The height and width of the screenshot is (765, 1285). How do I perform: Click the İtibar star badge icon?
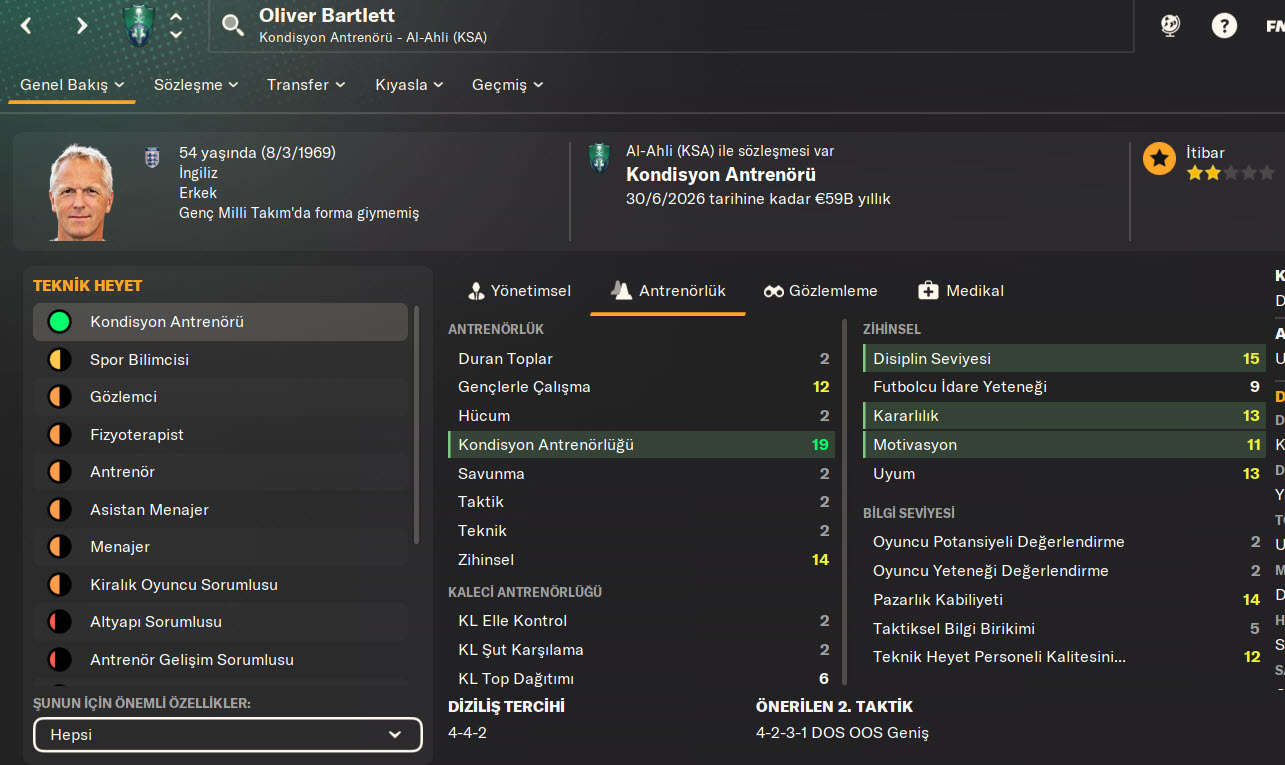[x=1159, y=159]
